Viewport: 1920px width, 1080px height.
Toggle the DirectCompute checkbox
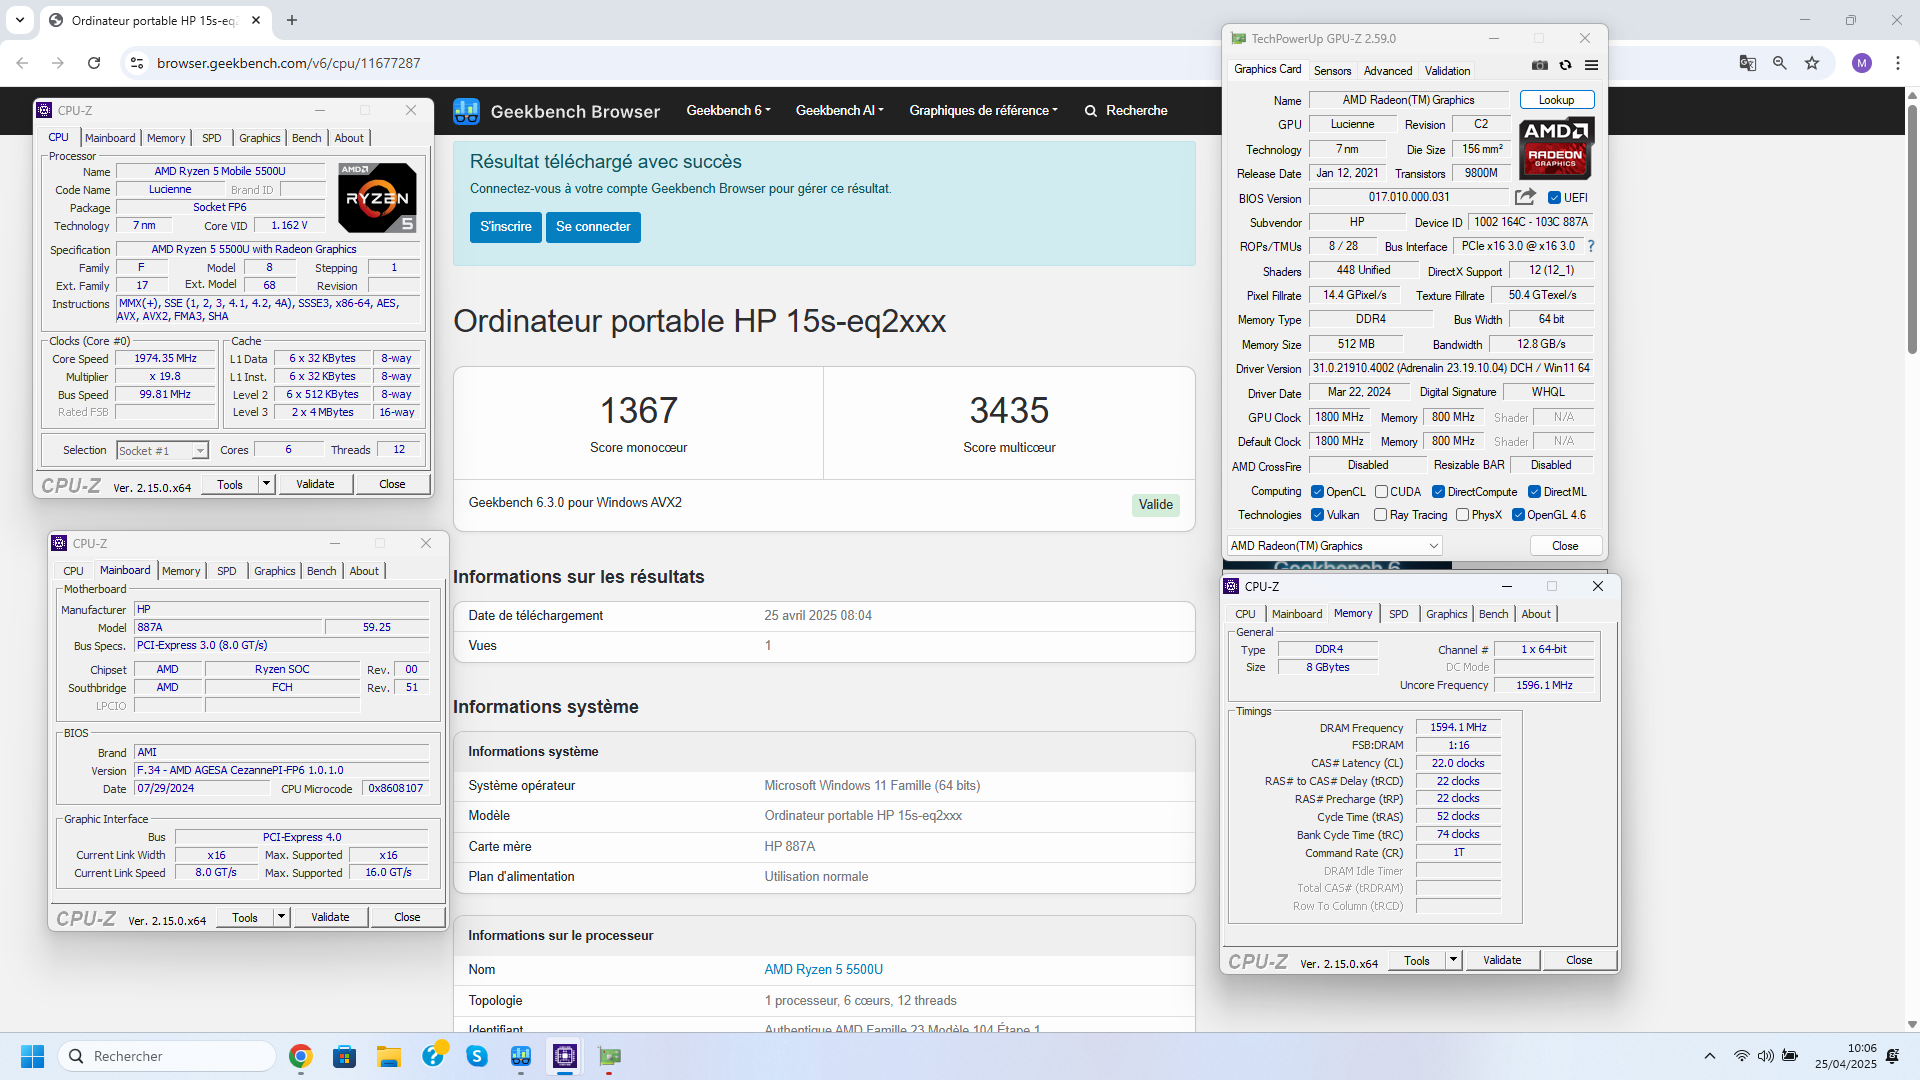(x=1438, y=492)
